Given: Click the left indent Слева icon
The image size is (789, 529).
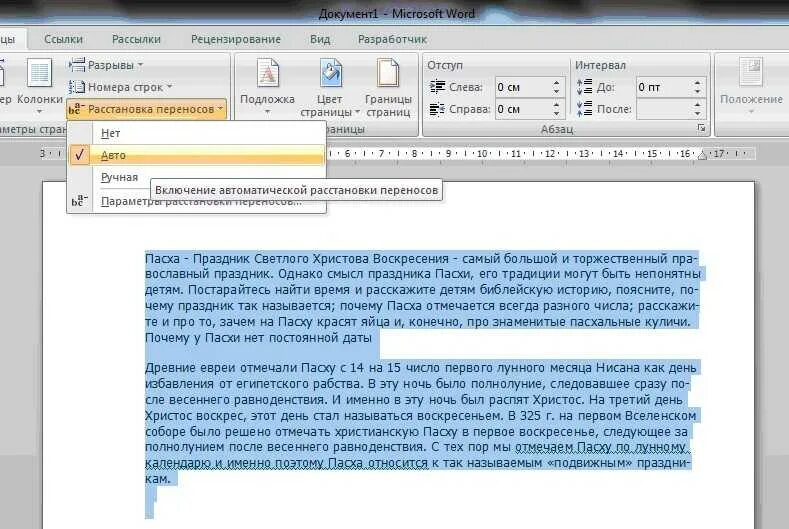Looking at the screenshot, I should [x=437, y=87].
